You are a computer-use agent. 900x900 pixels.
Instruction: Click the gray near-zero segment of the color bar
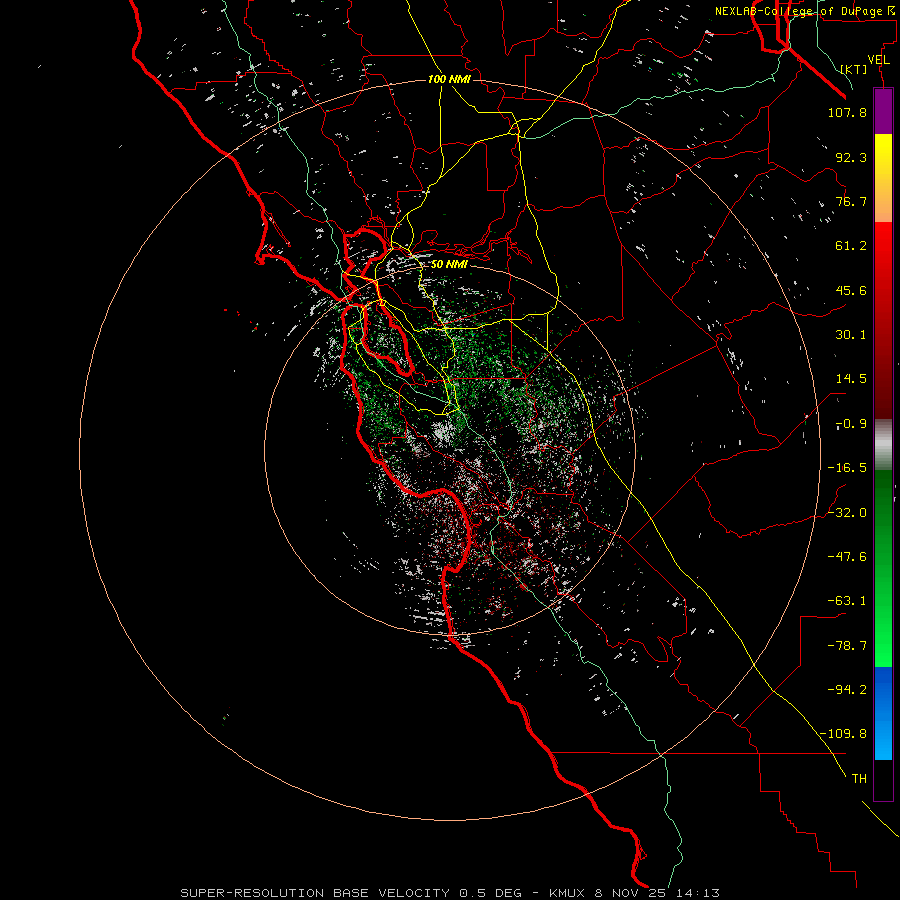[x=883, y=445]
